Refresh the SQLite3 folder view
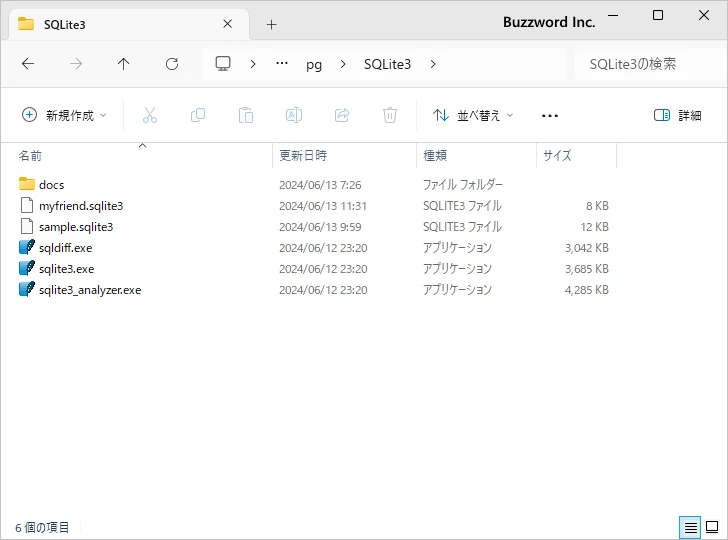This screenshot has height=540, width=728. [172, 64]
